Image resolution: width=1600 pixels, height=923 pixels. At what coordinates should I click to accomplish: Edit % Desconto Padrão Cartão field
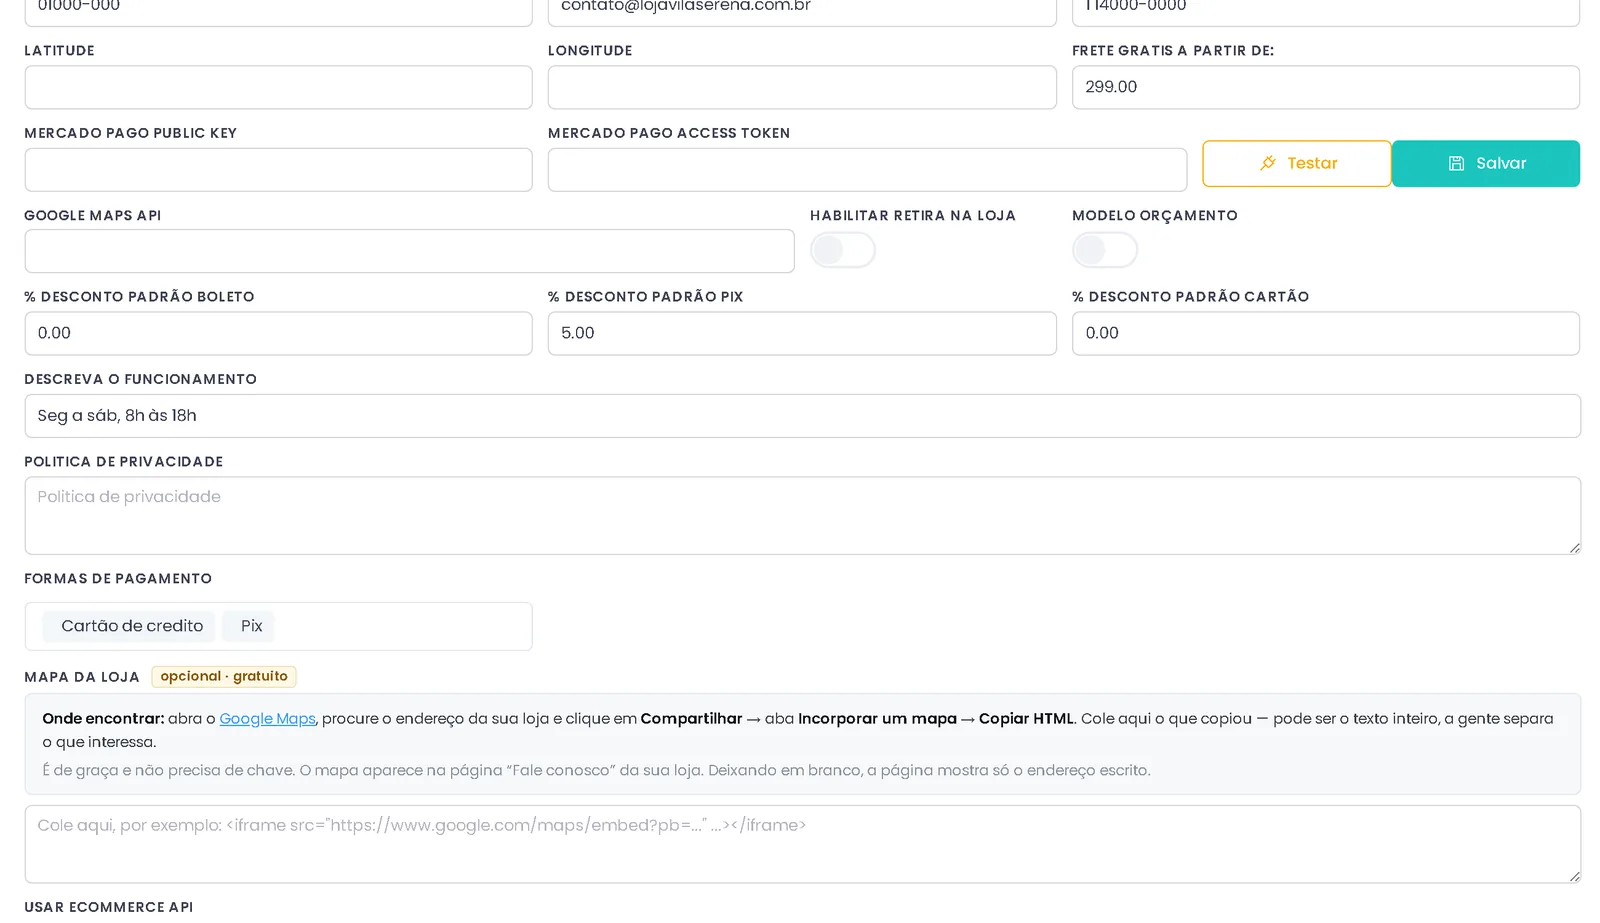(x=1326, y=333)
